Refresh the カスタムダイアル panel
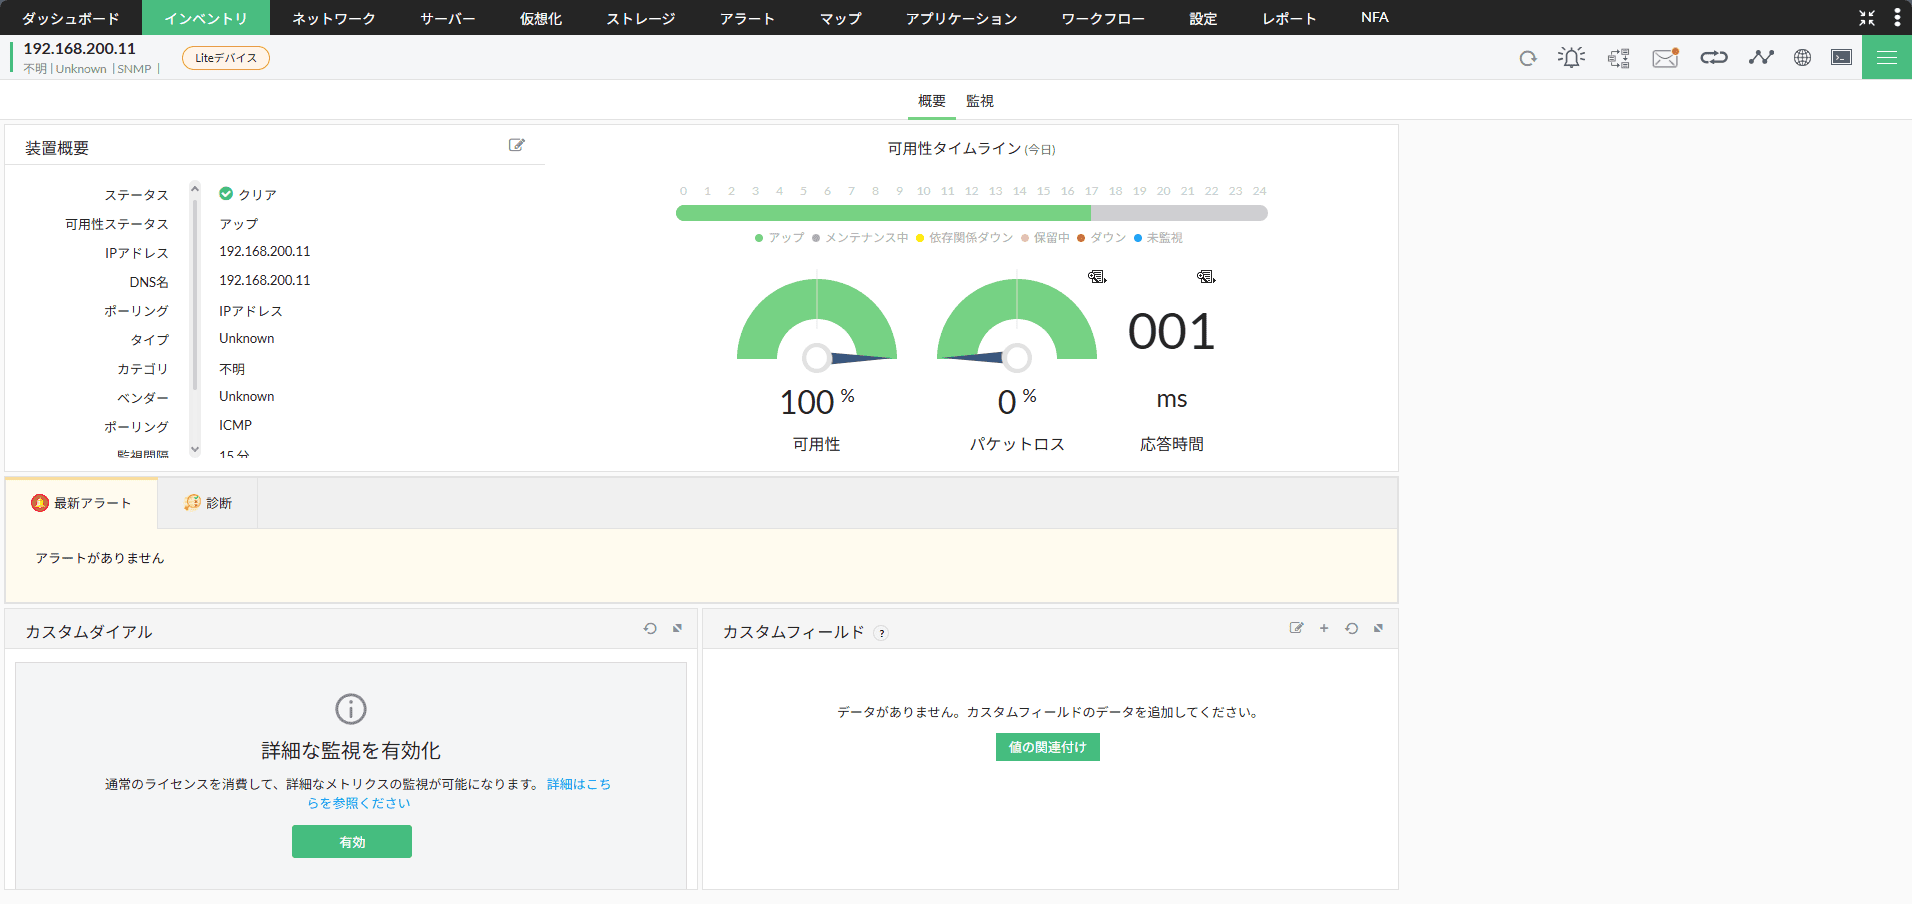The image size is (1912, 904). [650, 629]
